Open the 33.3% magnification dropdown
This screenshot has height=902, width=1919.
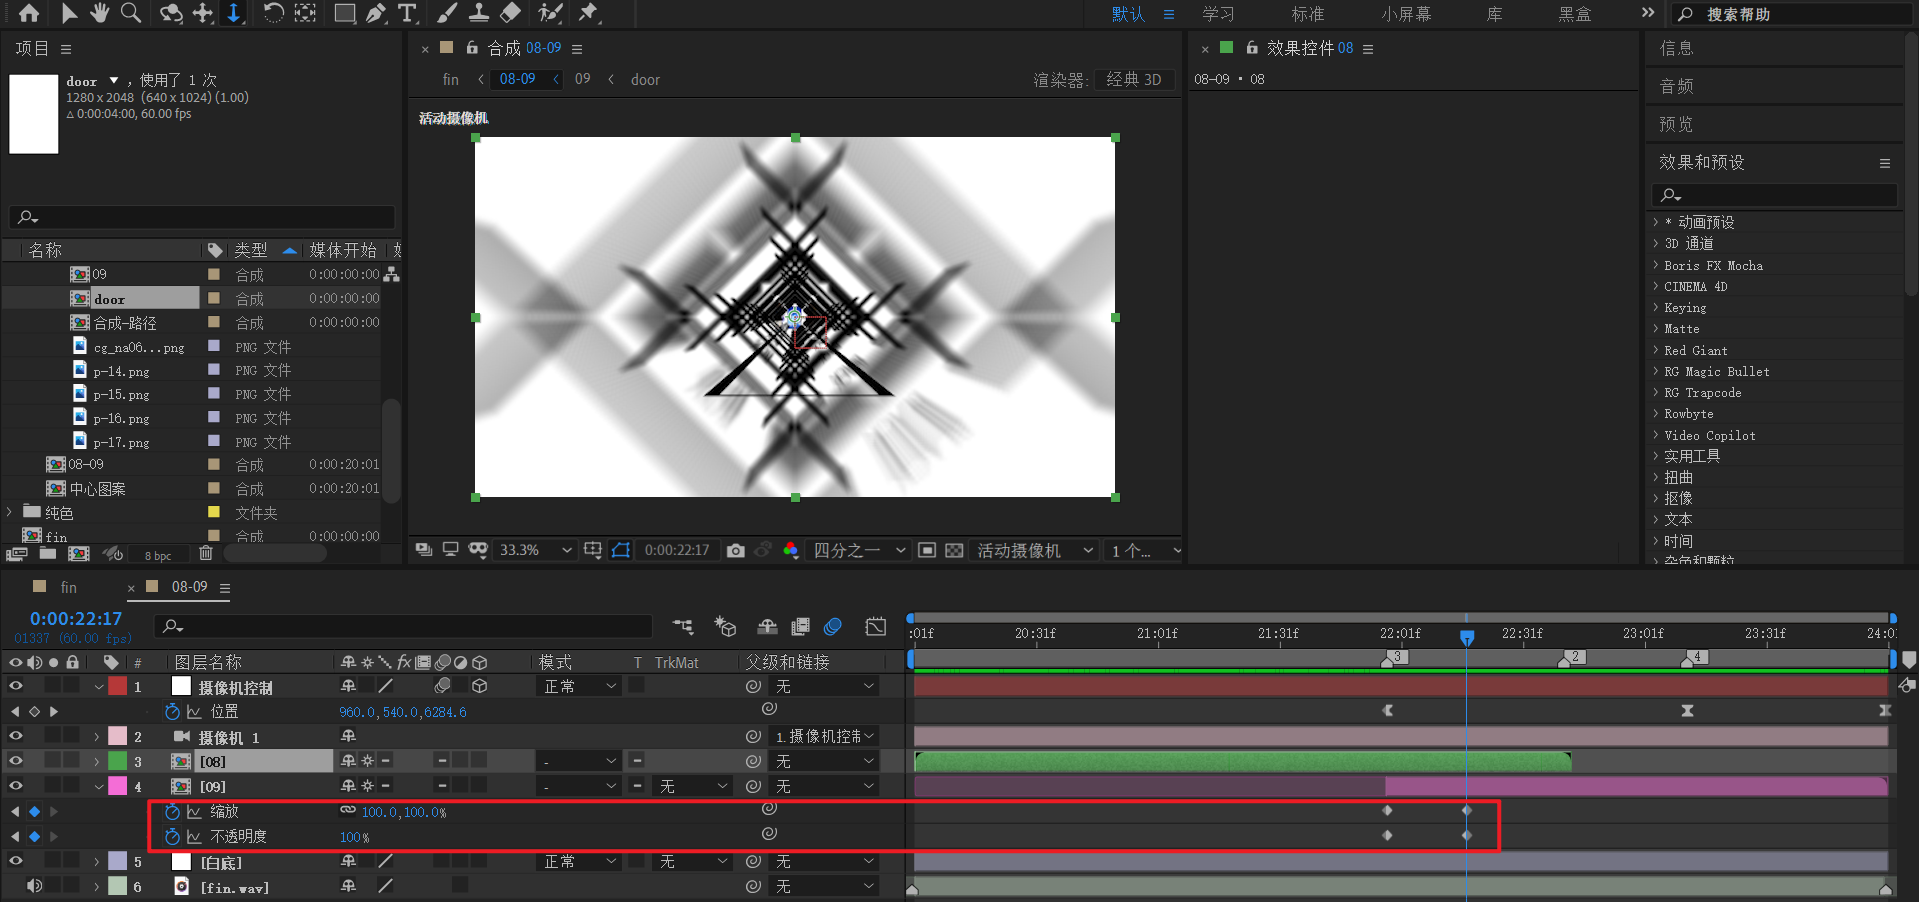[x=536, y=551]
